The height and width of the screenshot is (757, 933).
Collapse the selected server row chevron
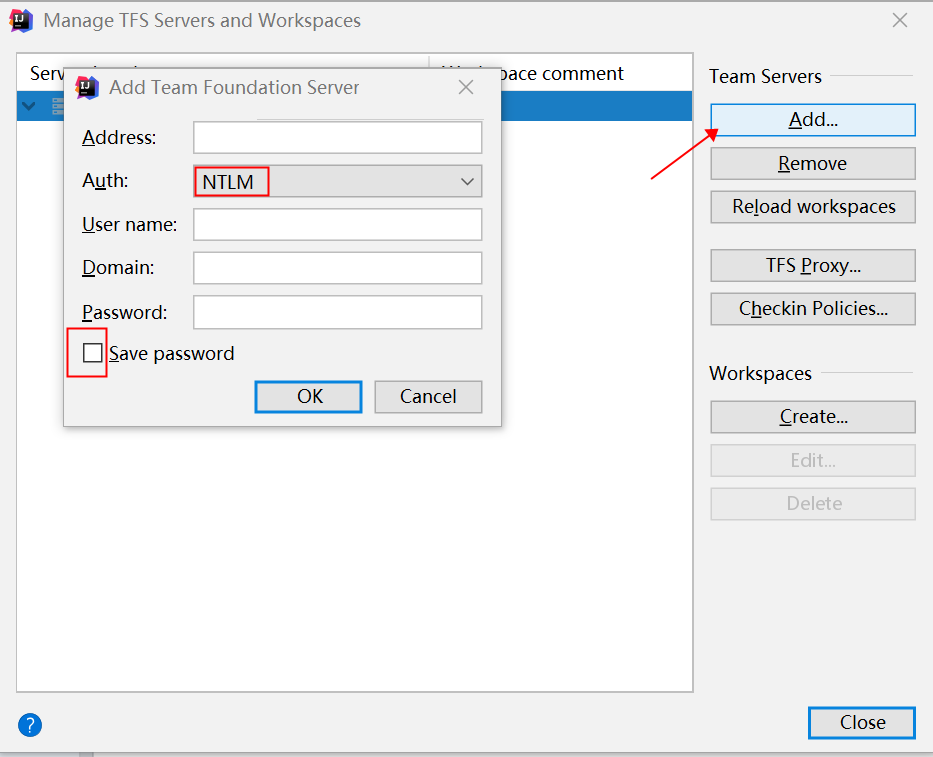29,107
